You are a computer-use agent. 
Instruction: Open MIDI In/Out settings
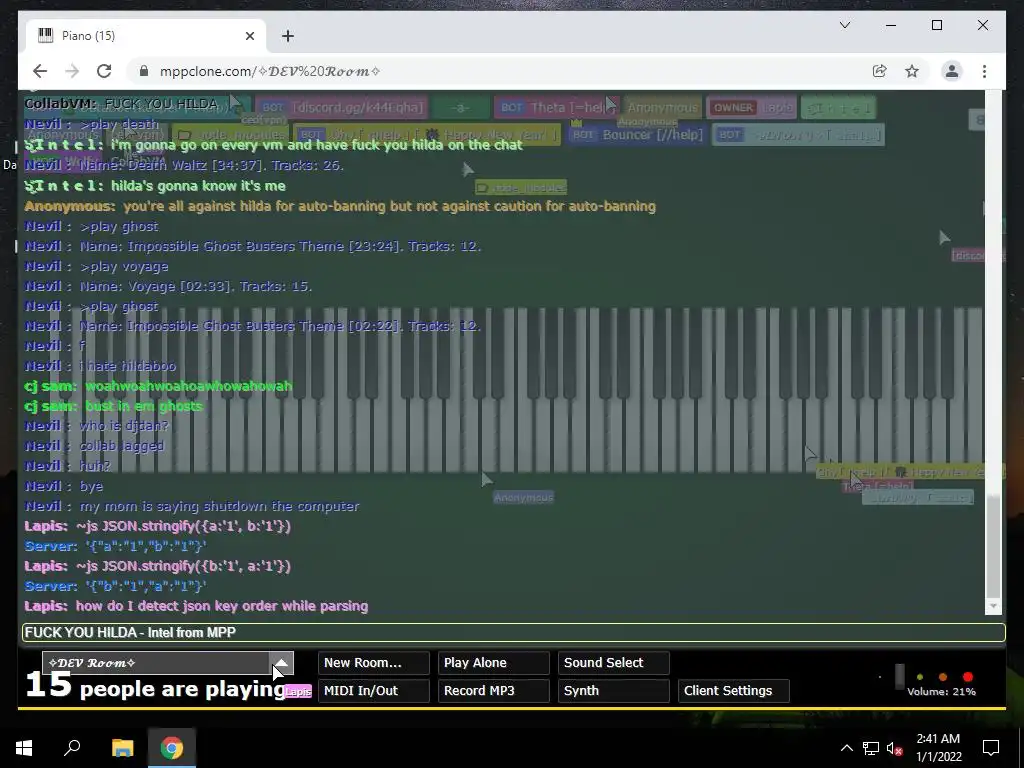tap(374, 690)
